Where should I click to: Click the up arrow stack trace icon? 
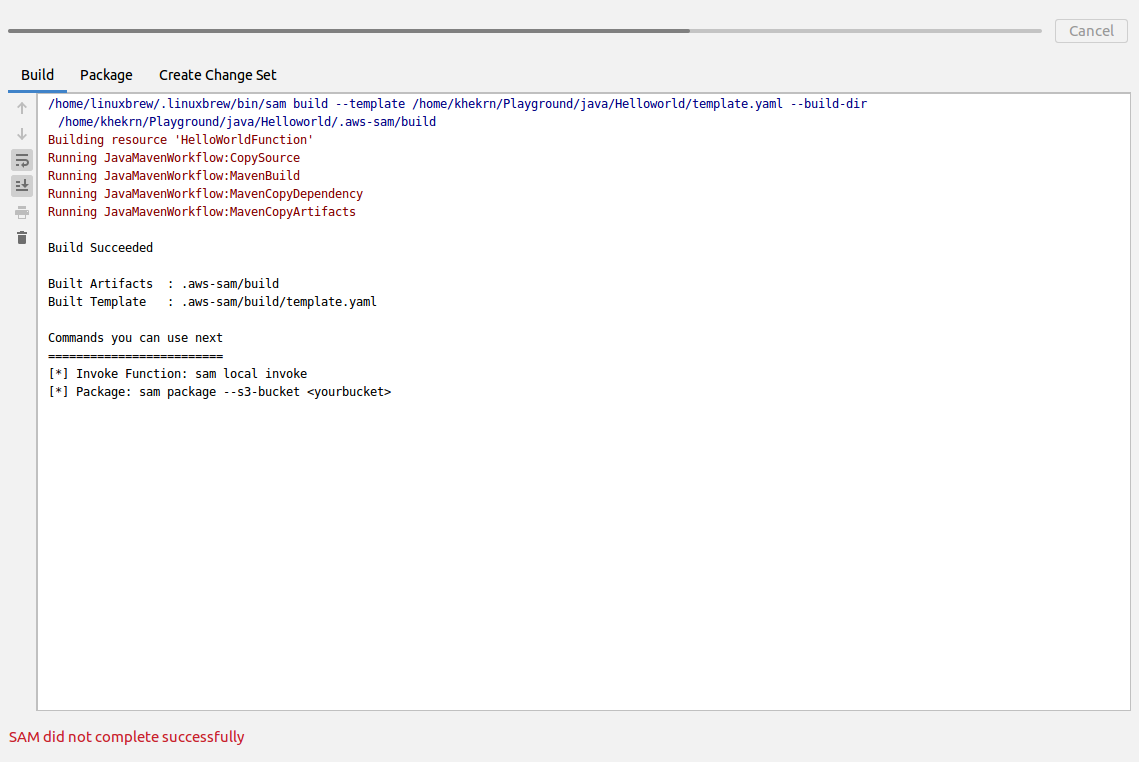click(22, 108)
